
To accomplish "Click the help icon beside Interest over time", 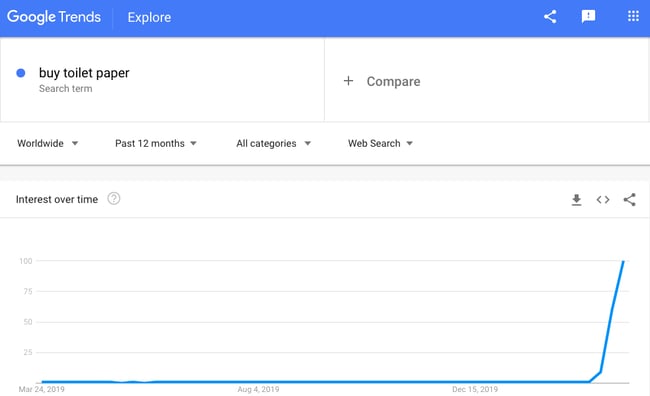I will click(x=114, y=199).
